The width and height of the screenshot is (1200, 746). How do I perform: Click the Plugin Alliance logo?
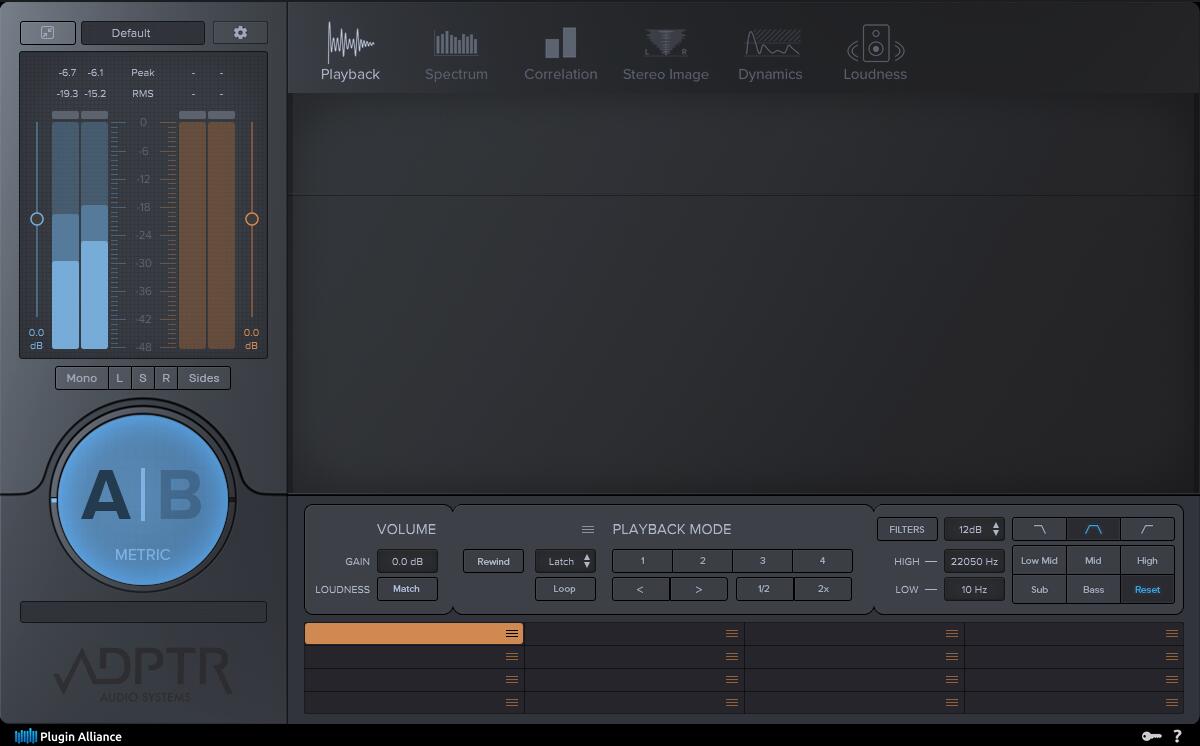click(68, 736)
